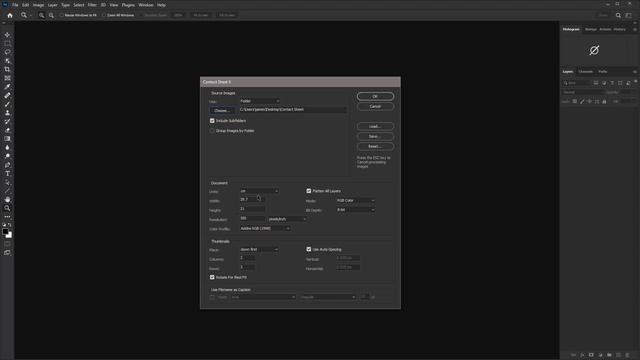640x360 pixels.
Task: Select the Crop tool
Action: pos(7,69)
